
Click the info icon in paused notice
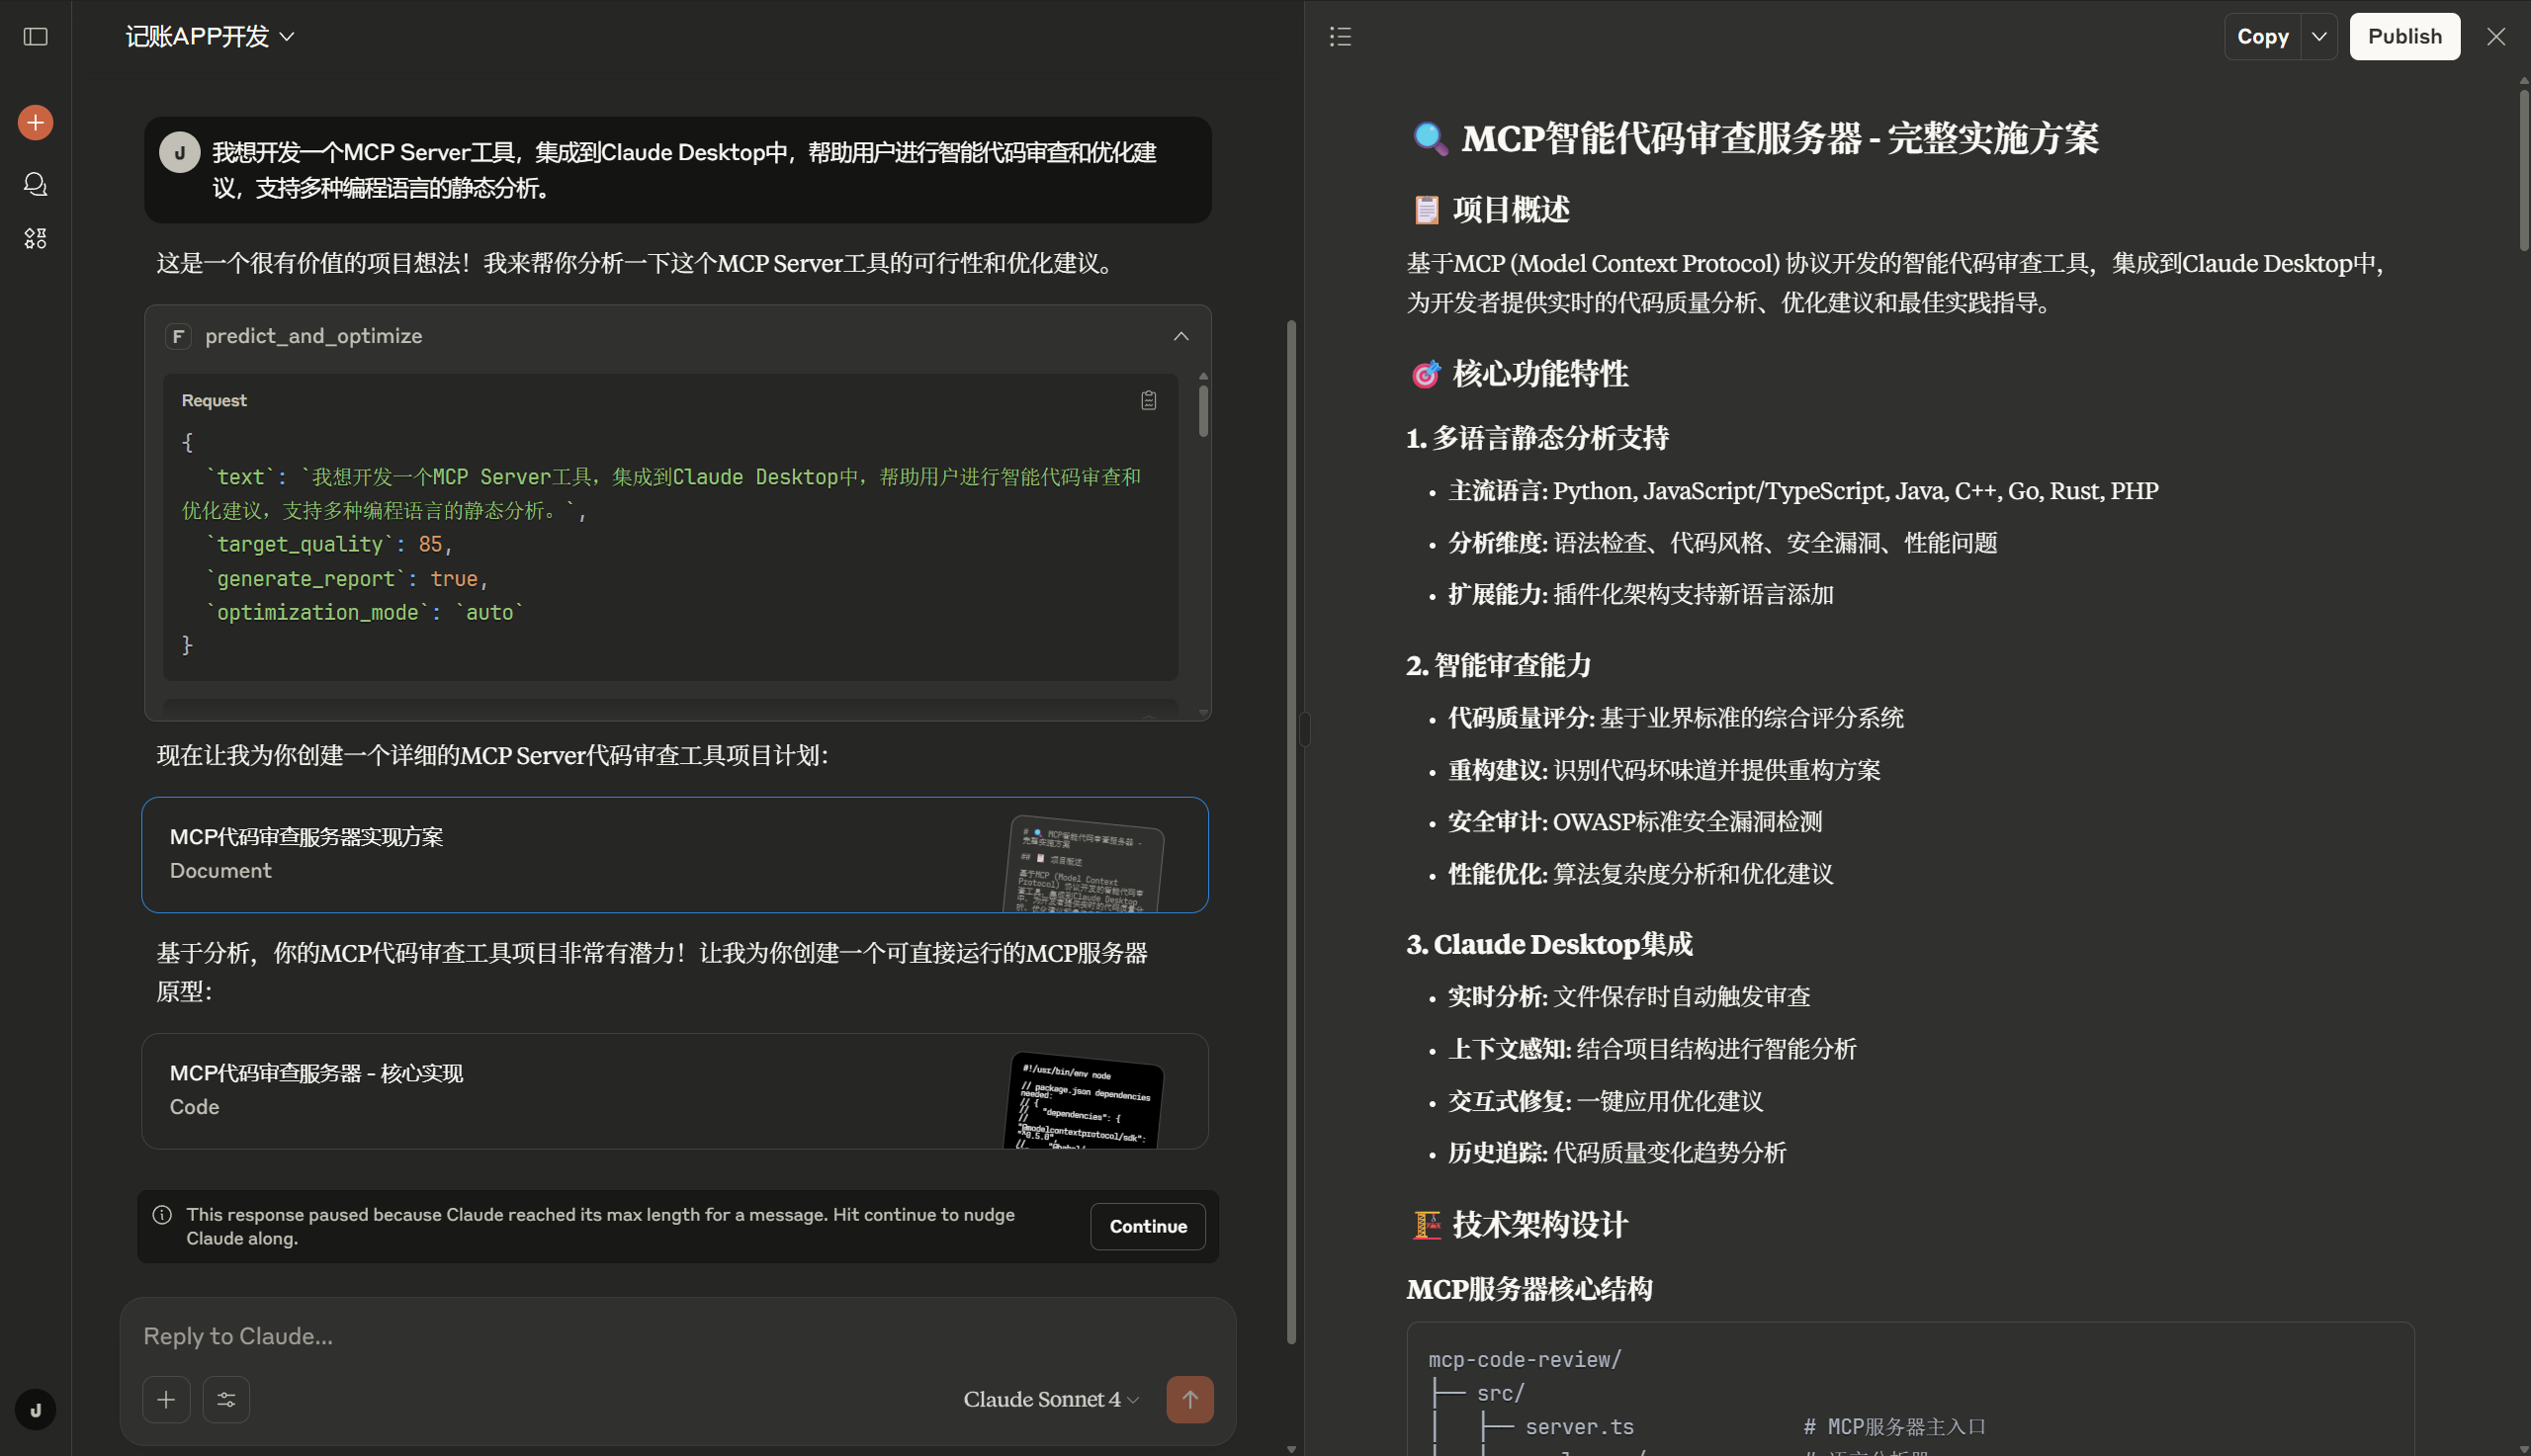click(162, 1215)
